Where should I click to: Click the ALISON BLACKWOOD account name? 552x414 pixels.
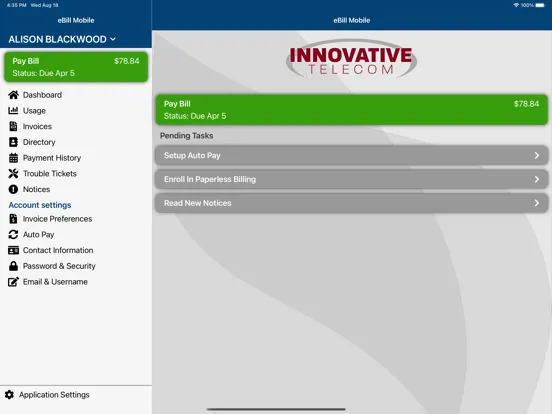tap(57, 39)
